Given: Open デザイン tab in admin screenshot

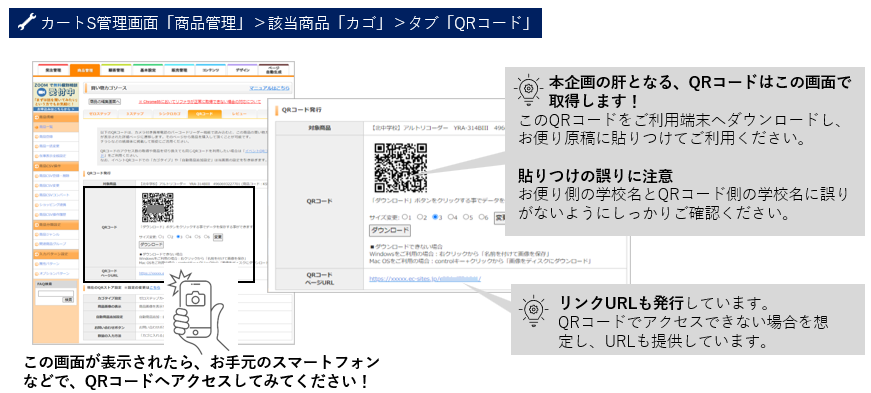Looking at the screenshot, I should 242,70.
